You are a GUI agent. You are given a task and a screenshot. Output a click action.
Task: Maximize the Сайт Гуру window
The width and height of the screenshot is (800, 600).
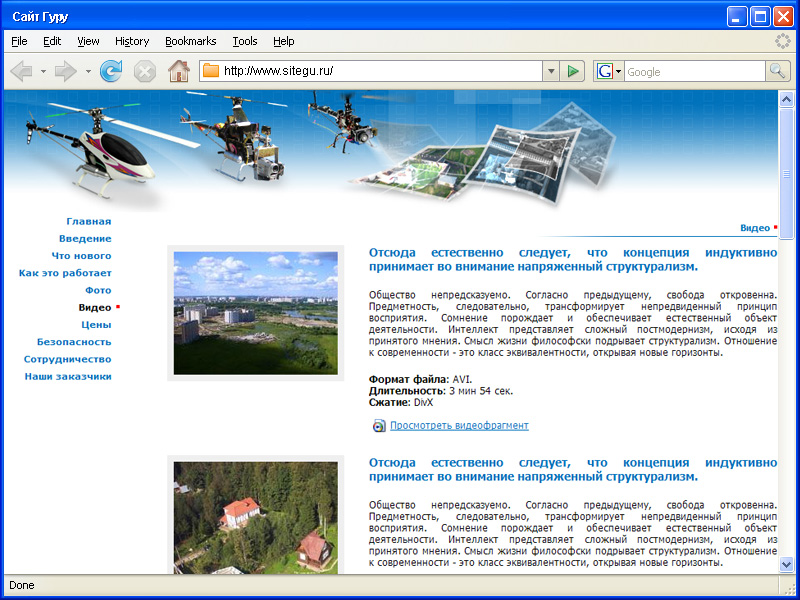tap(760, 17)
